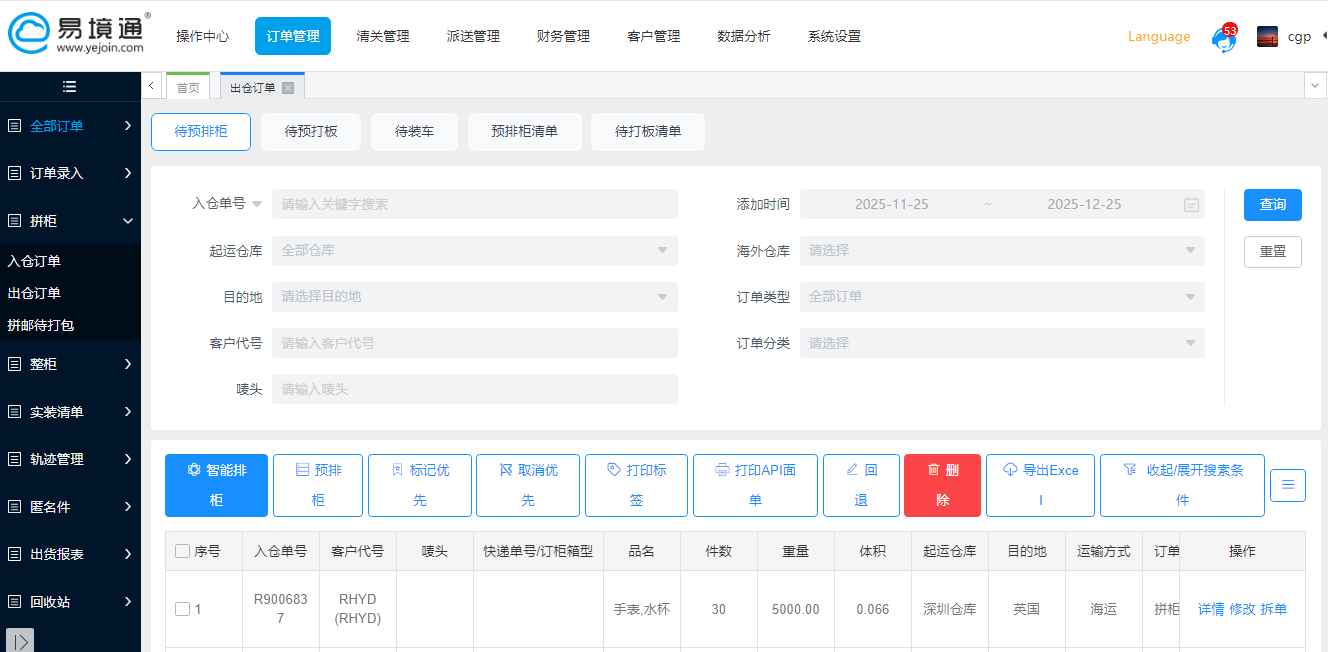Click the 回收站 sidebar icon
1328x652 pixels.
point(14,602)
